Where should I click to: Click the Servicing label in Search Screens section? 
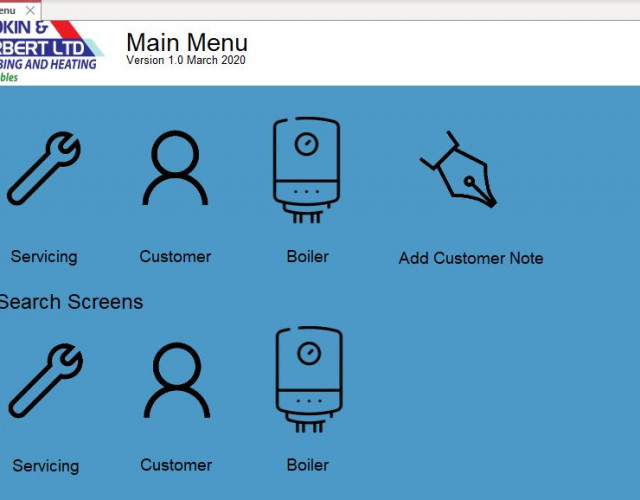45,466
